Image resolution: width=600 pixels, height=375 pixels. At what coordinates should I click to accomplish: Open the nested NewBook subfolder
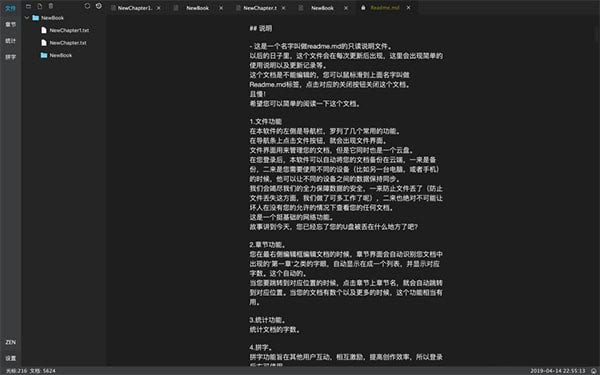pyautogui.click(x=60, y=55)
